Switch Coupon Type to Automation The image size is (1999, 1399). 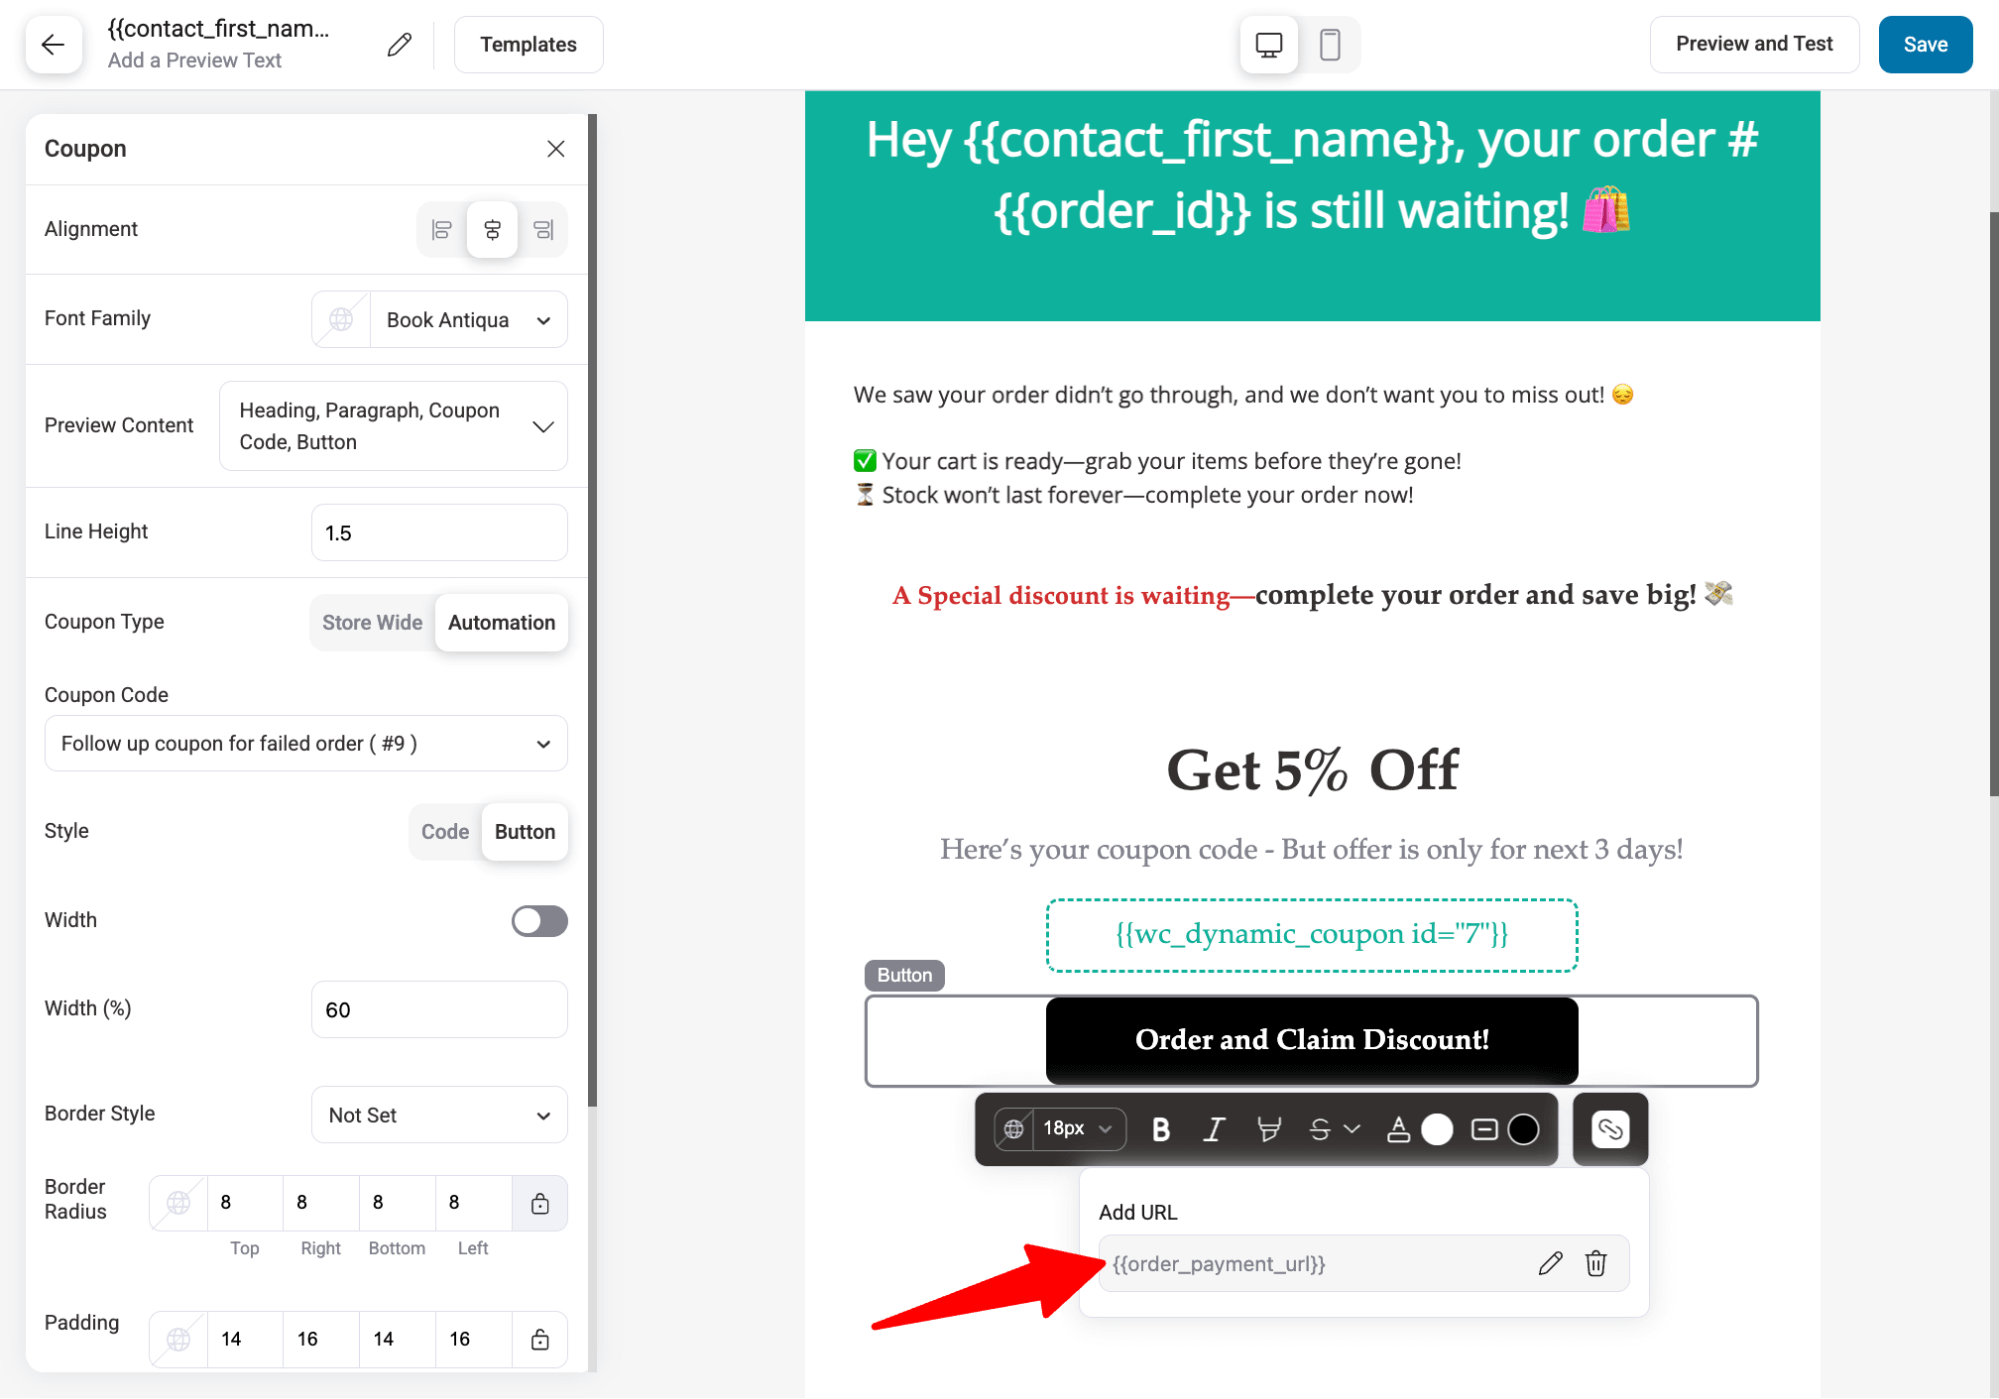click(500, 621)
